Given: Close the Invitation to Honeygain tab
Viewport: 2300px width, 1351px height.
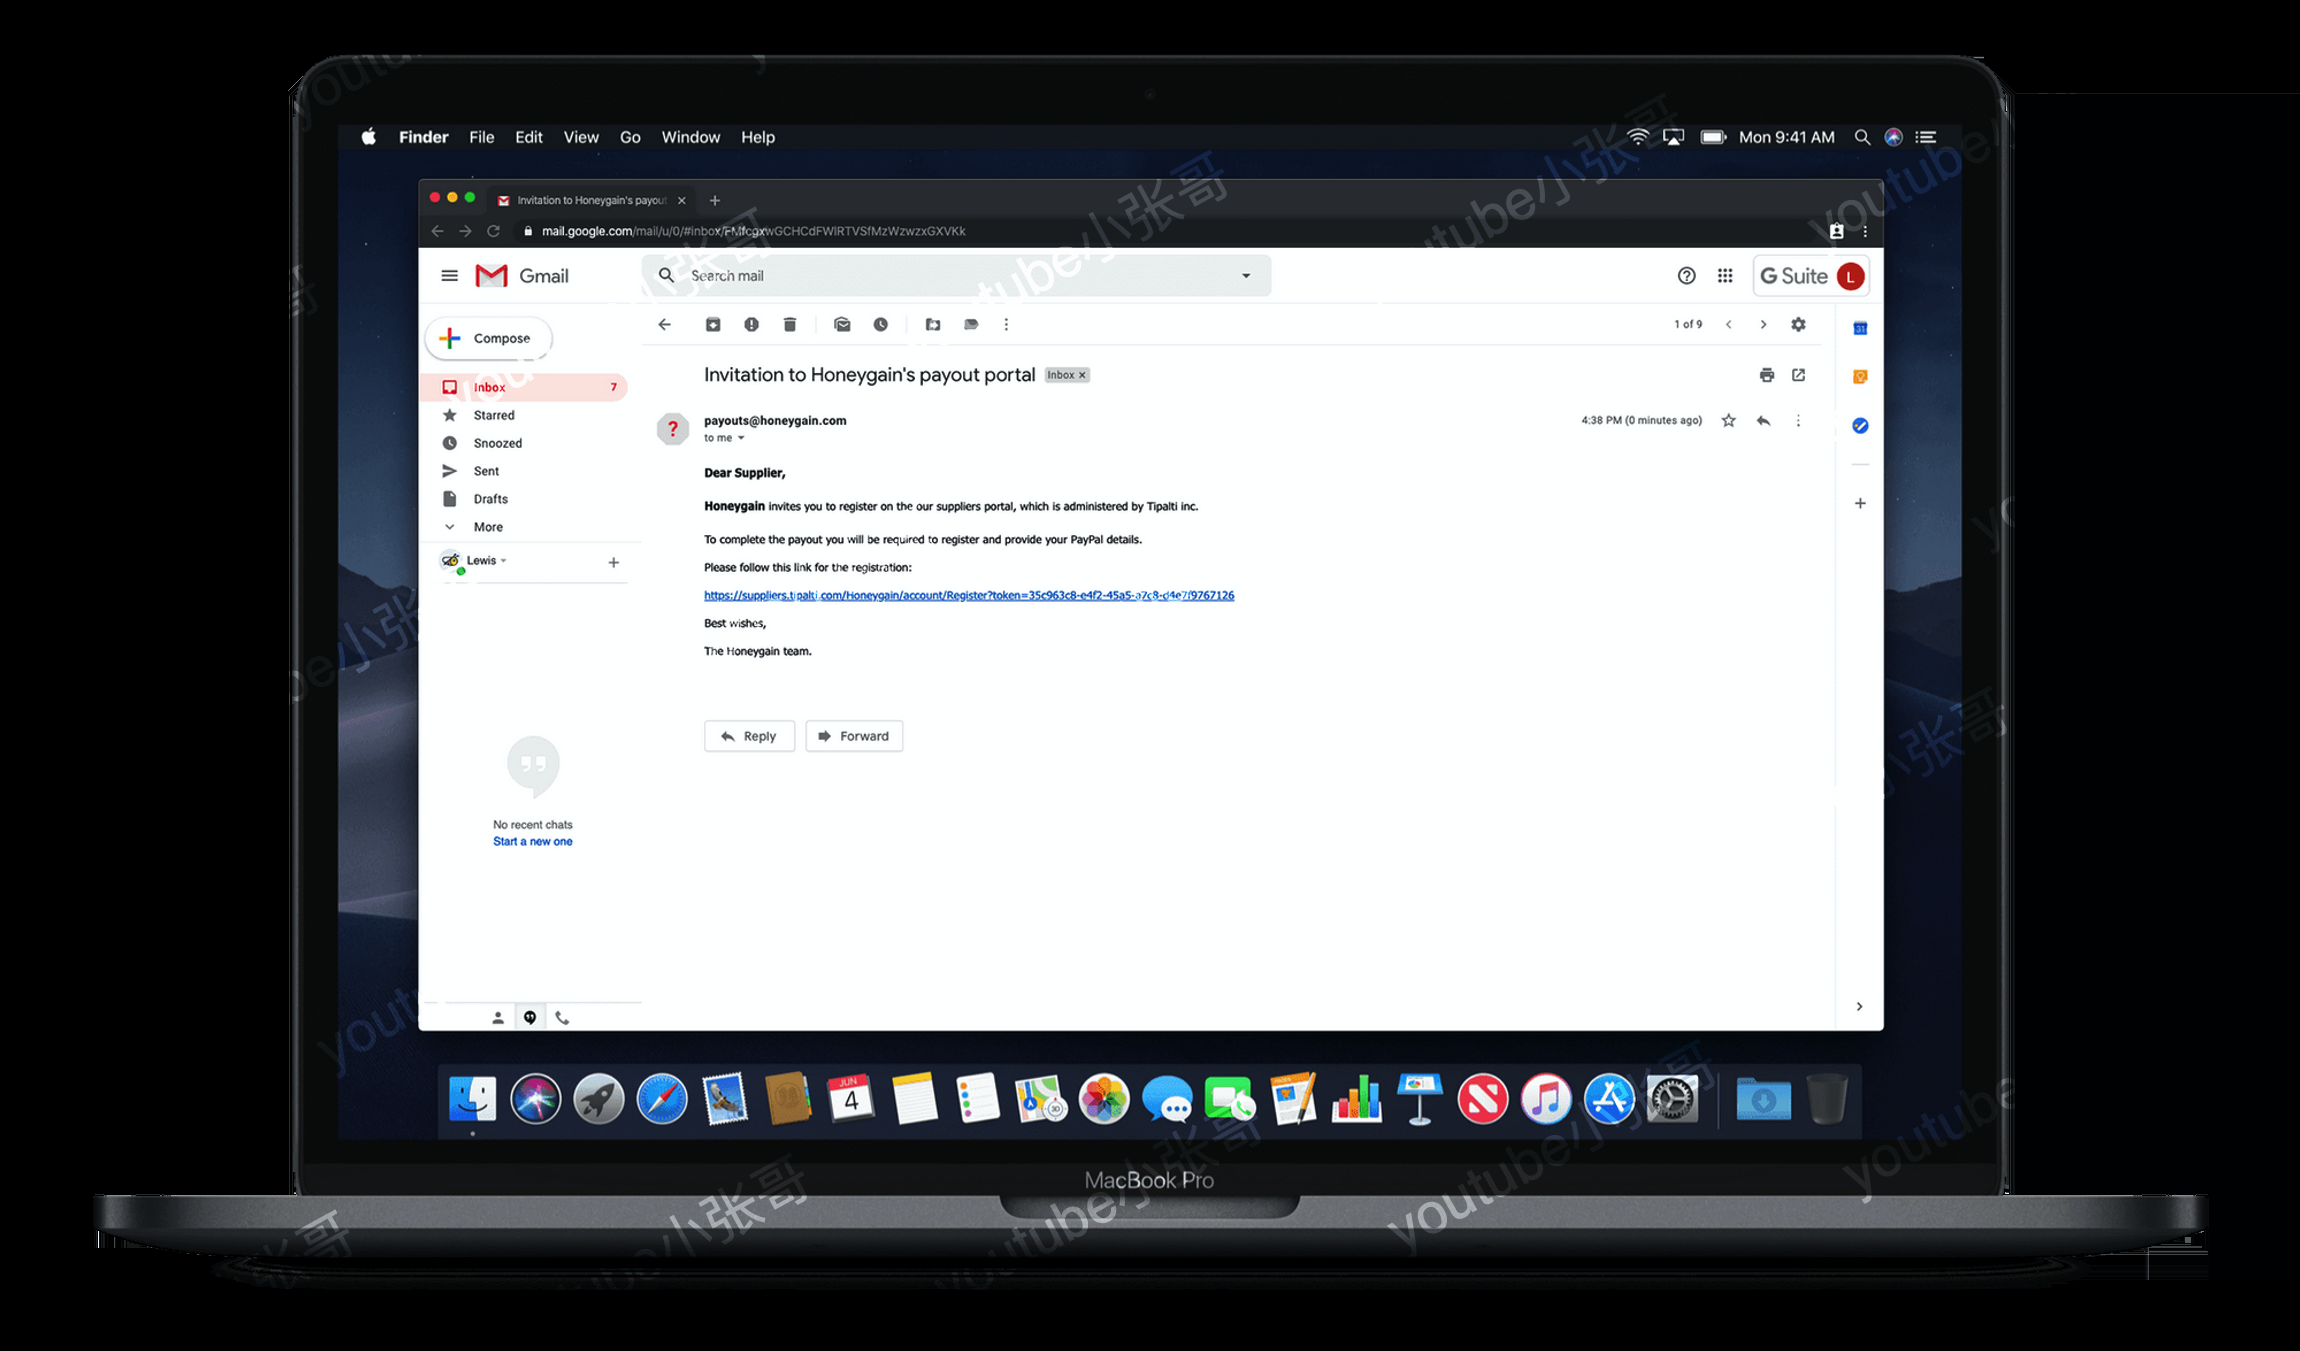Looking at the screenshot, I should pyautogui.click(x=682, y=200).
